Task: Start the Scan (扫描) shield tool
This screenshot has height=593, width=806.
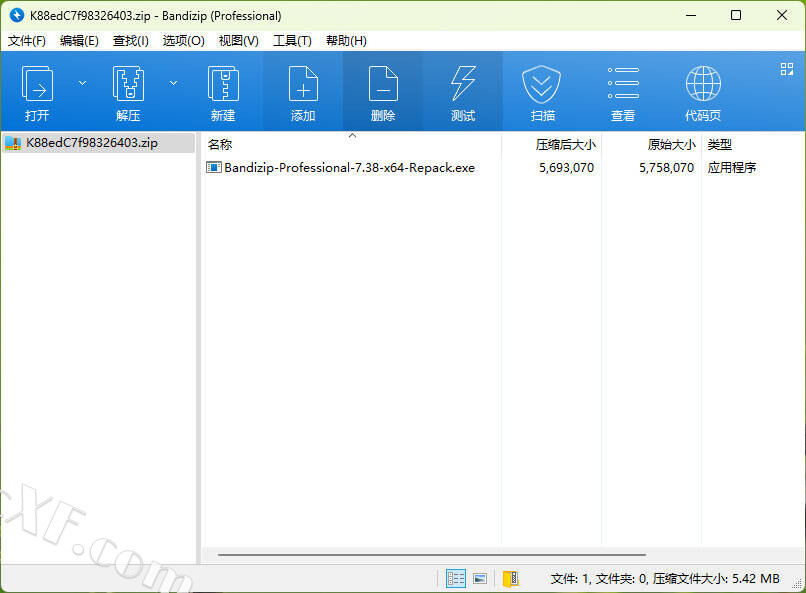Action: tap(542, 92)
